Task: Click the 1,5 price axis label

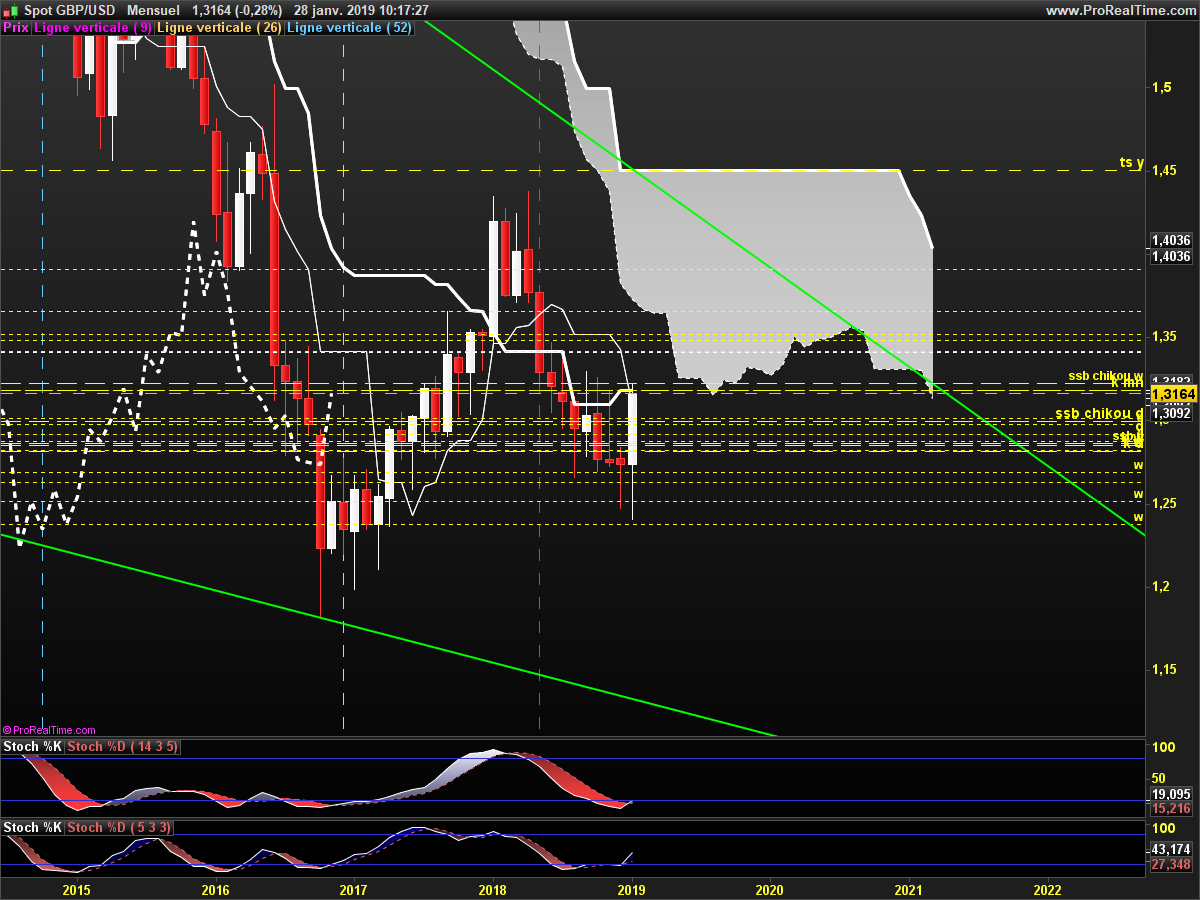Action: 1160,87
